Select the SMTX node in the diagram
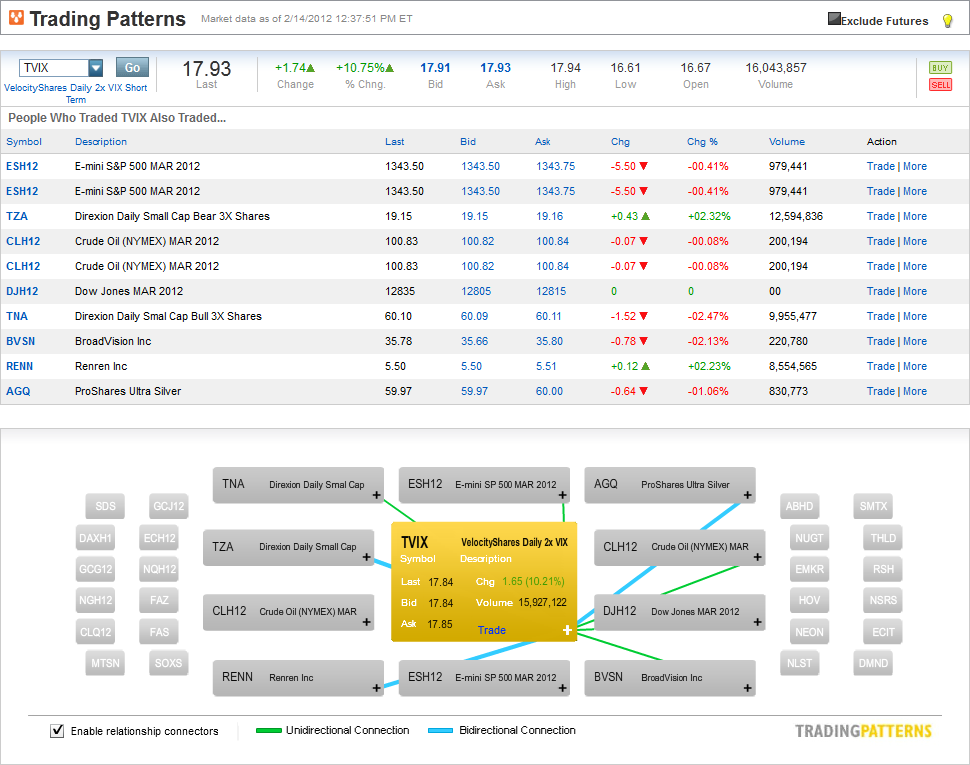Viewport: 970px width, 765px height. tap(873, 506)
